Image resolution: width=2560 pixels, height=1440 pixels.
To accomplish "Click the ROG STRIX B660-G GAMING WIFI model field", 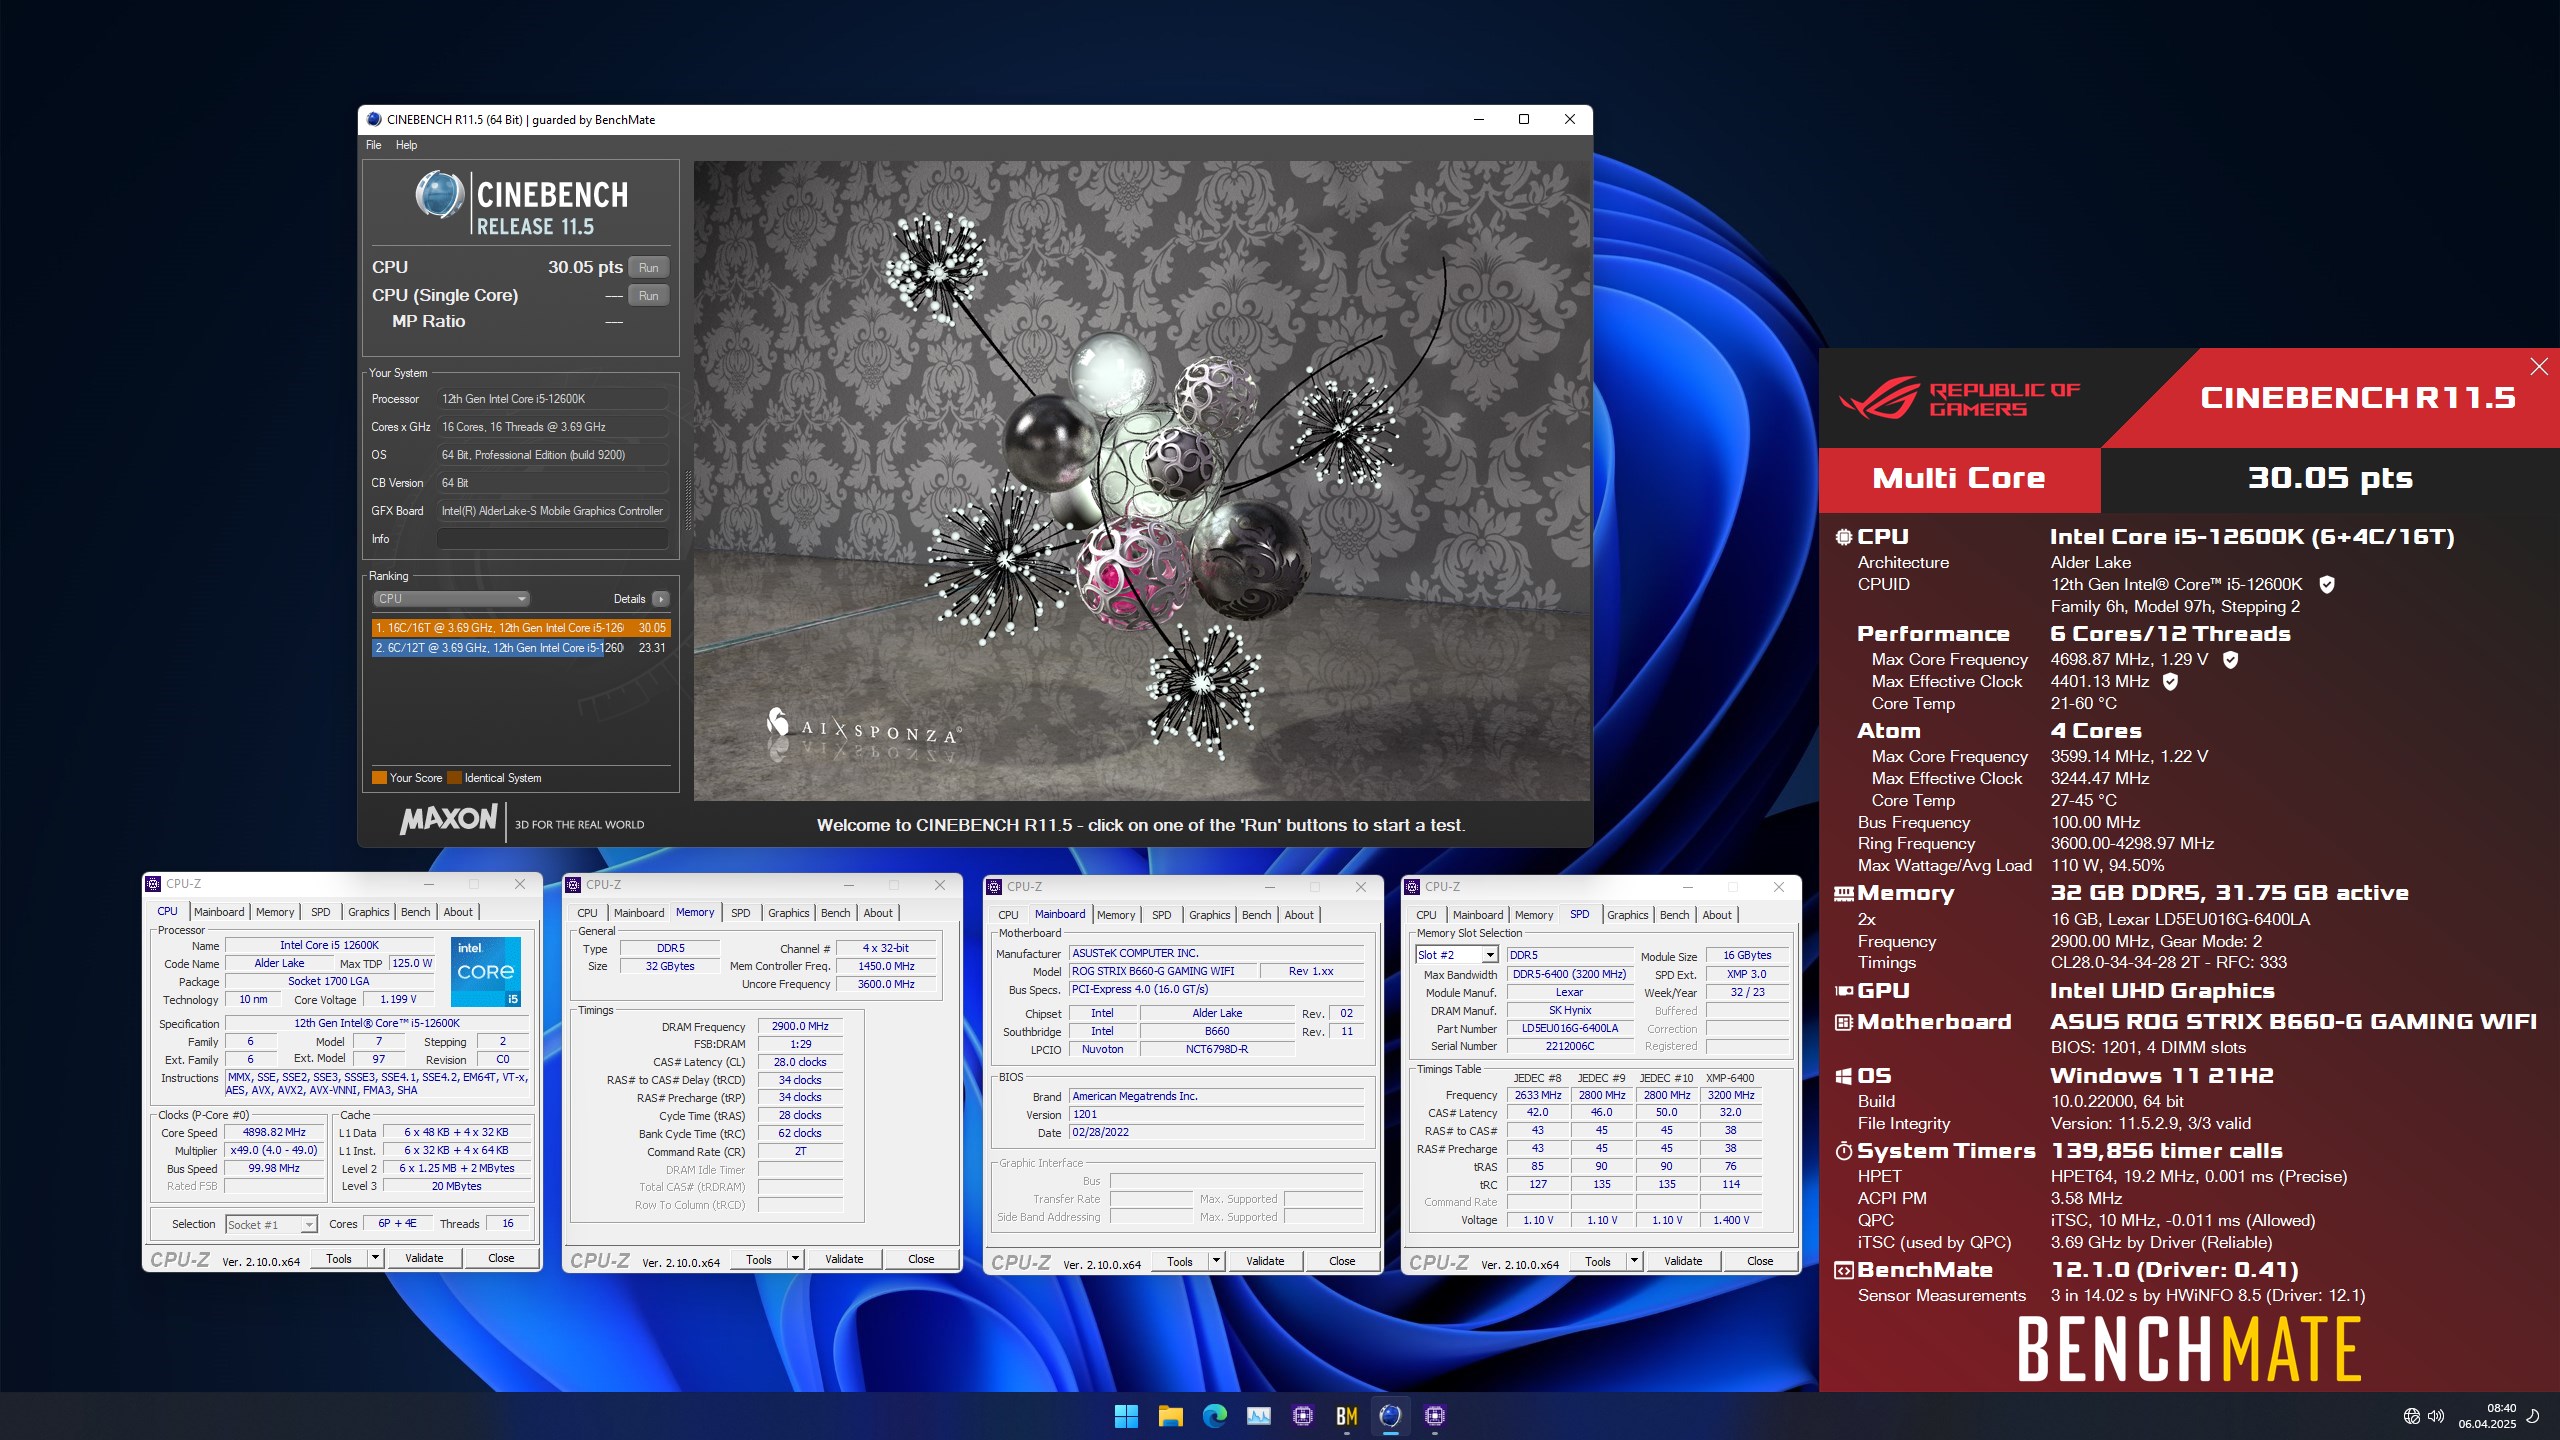I will [1163, 971].
